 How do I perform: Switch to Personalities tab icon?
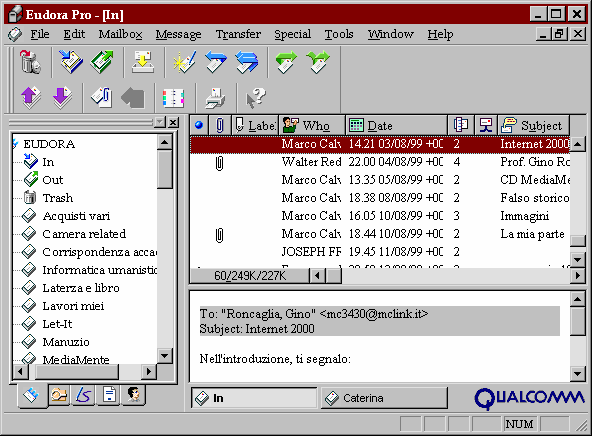tap(133, 395)
